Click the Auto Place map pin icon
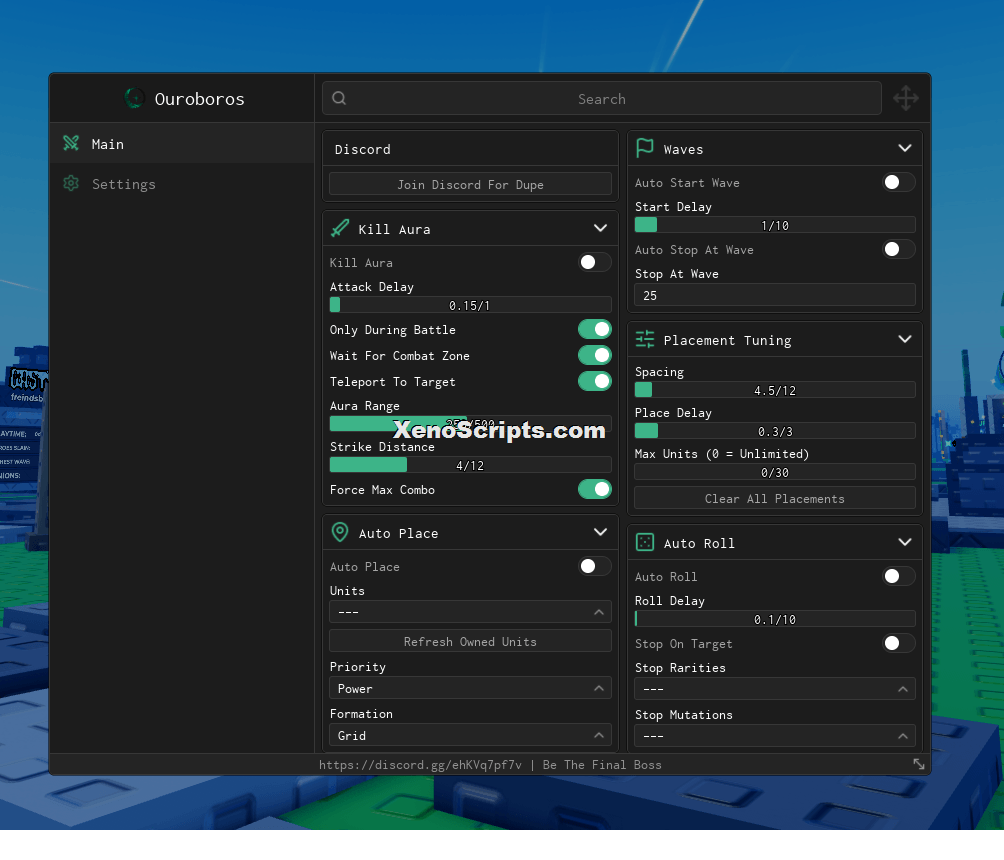The width and height of the screenshot is (1004, 860). 340,532
